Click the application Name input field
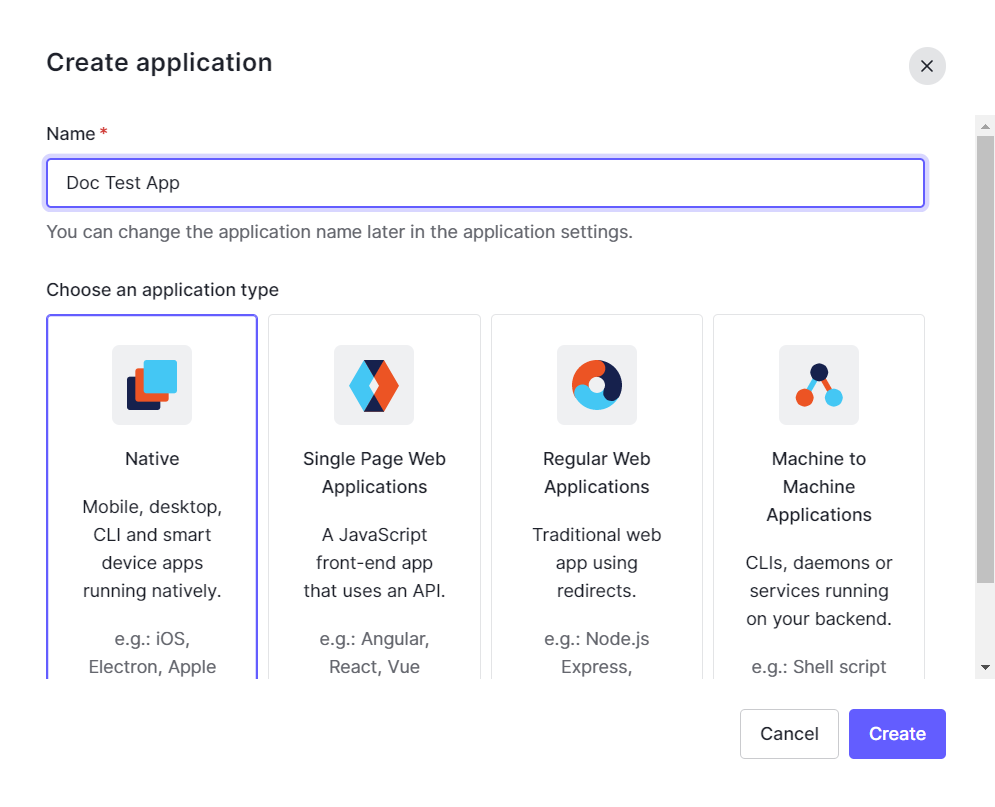Screen dimensions: 995x807 [x=485, y=183]
